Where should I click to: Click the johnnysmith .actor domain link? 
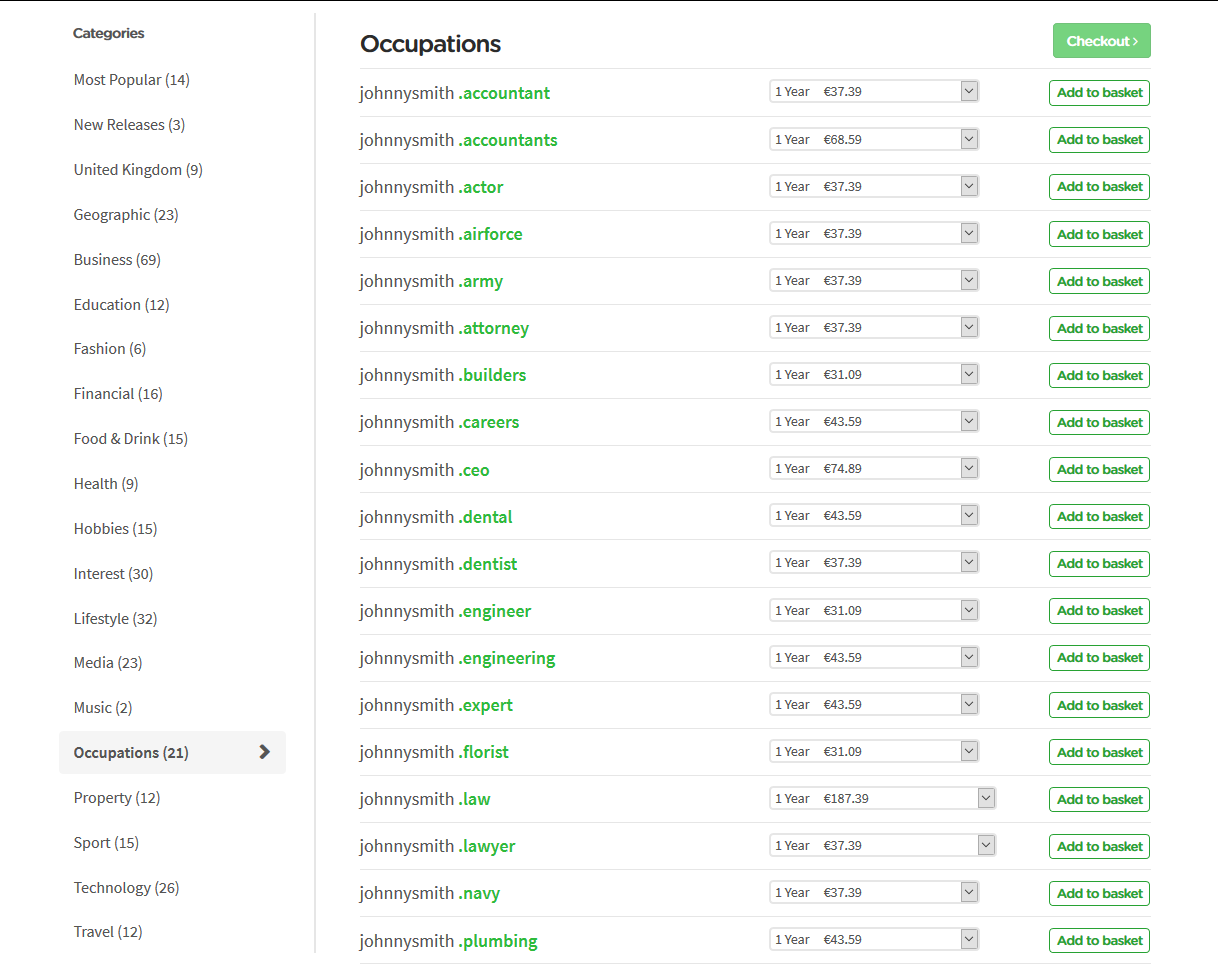[x=431, y=187]
